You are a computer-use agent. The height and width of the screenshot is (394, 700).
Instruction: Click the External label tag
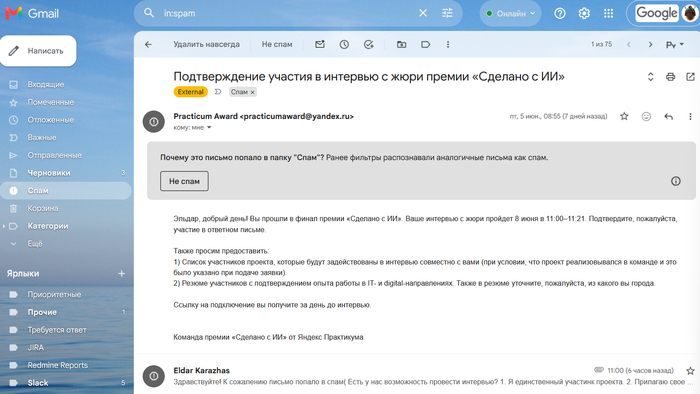tap(191, 91)
